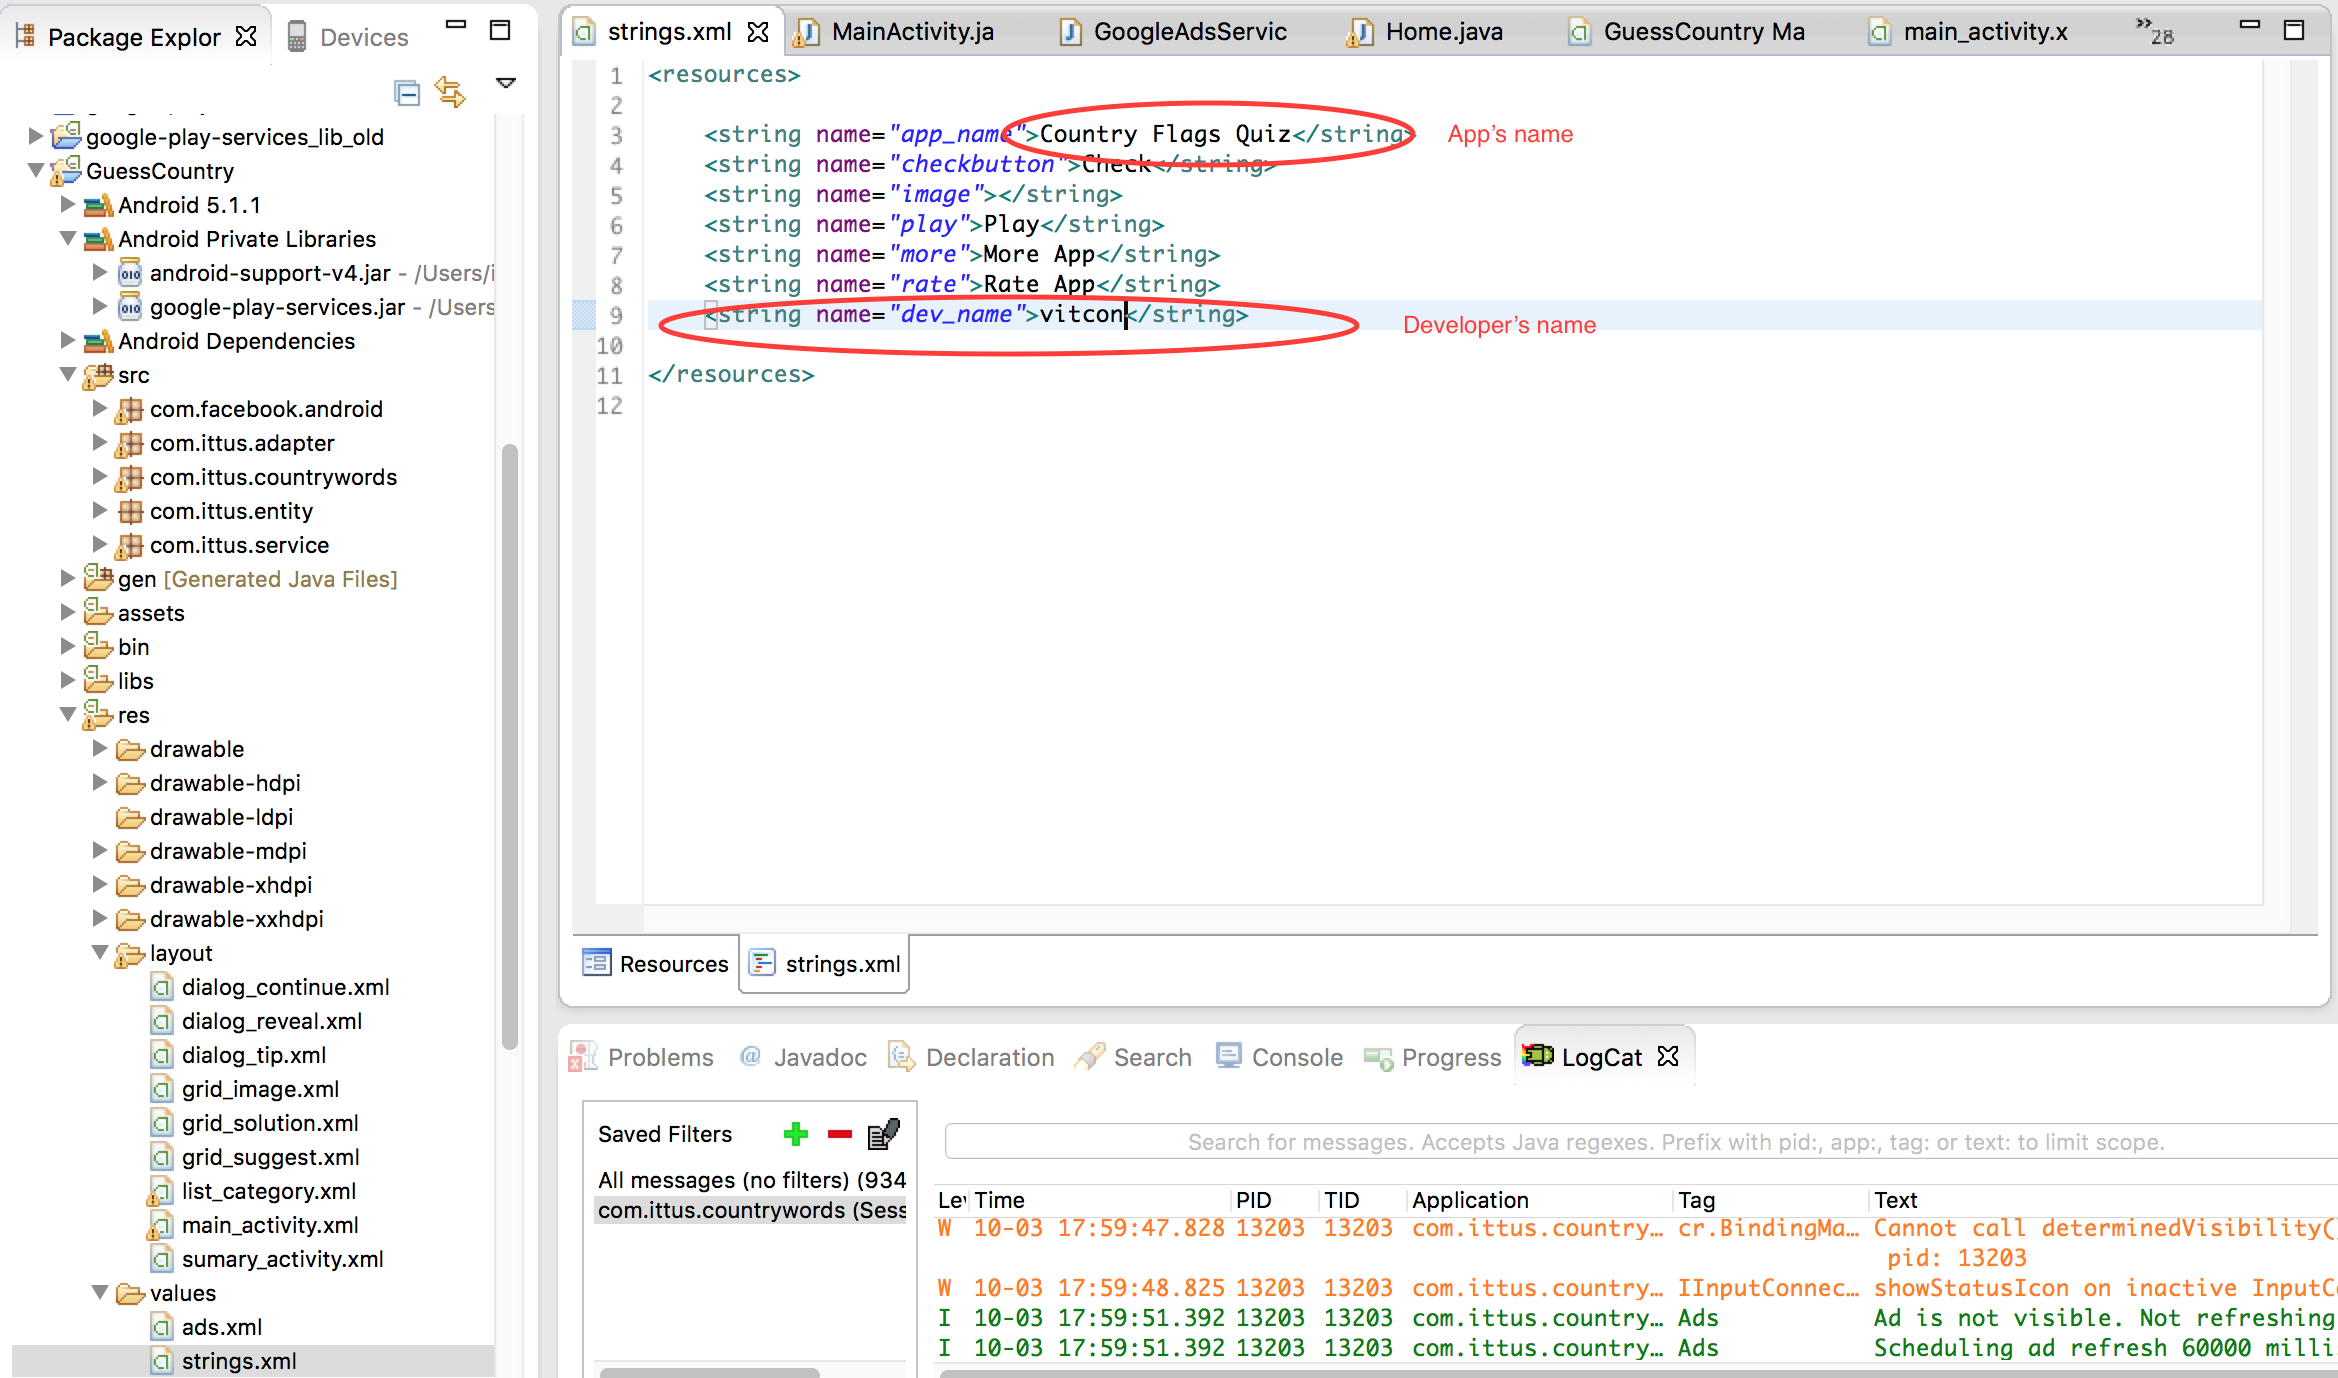Click libs folder icon

[x=98, y=680]
